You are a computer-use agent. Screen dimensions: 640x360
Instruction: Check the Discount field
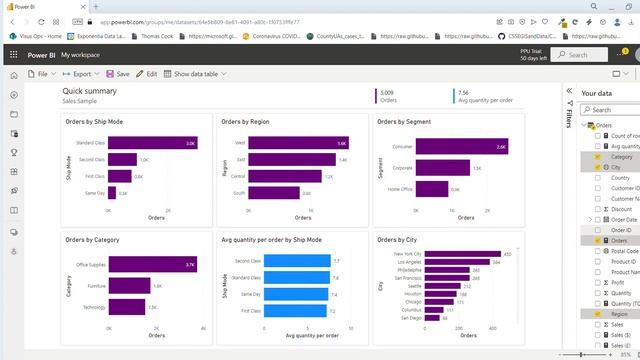coord(598,209)
